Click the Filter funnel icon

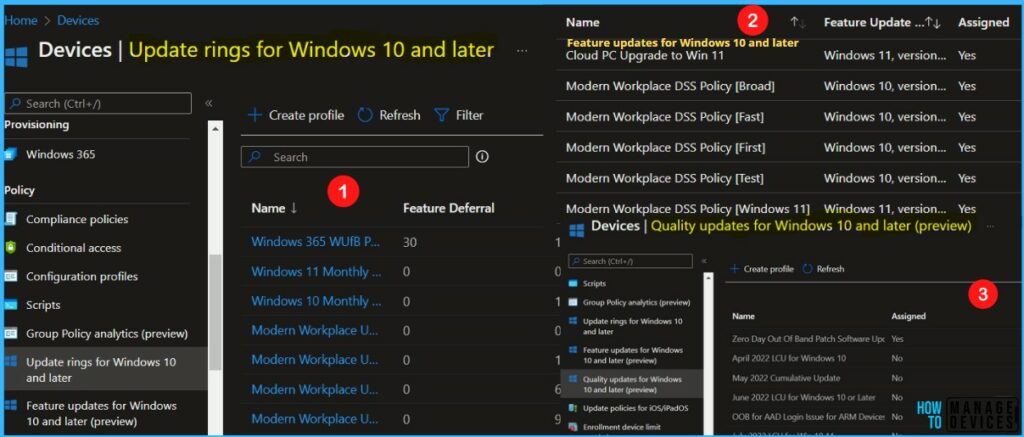tap(441, 115)
